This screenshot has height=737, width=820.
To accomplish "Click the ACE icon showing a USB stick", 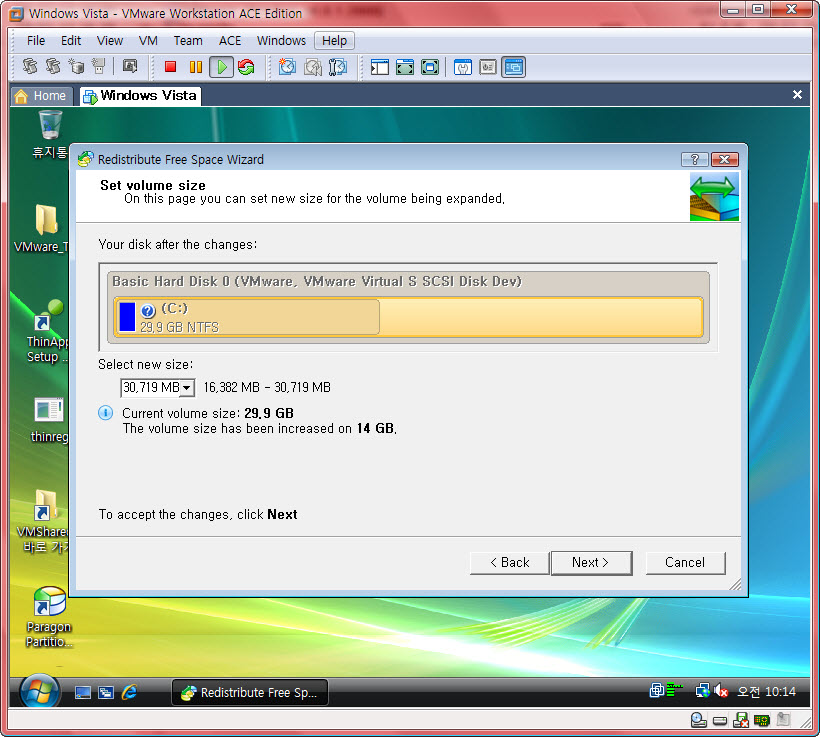I will pos(98,66).
